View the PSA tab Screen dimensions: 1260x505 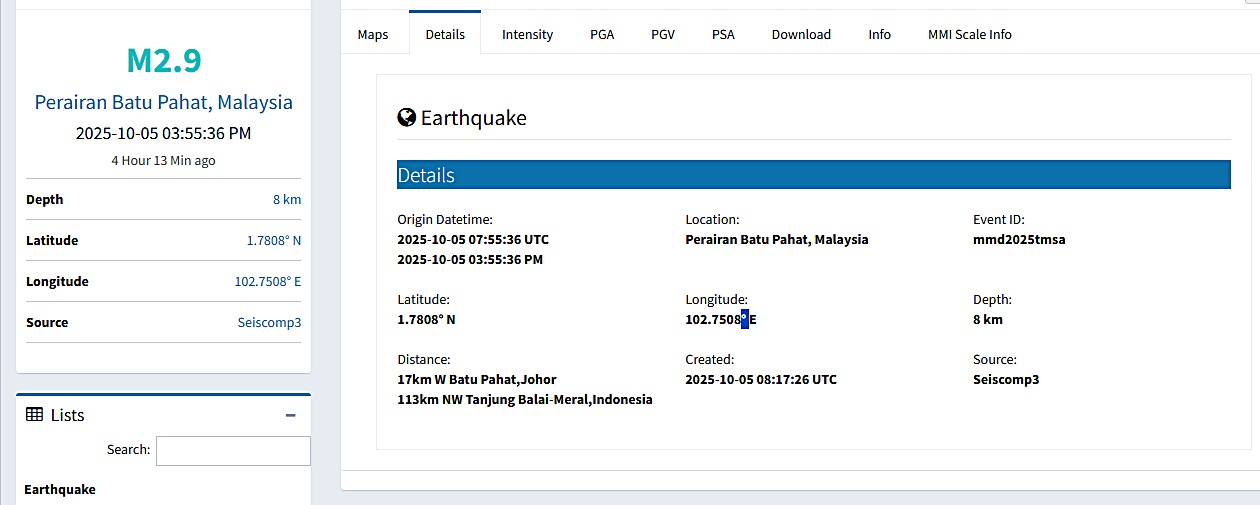point(723,34)
